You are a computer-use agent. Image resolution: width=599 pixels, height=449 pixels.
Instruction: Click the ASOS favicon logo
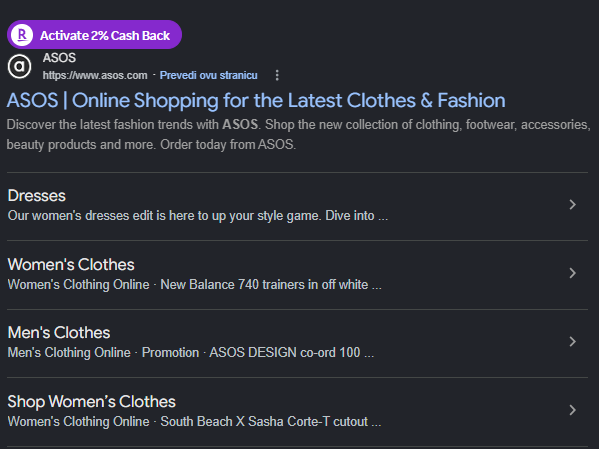(19, 66)
